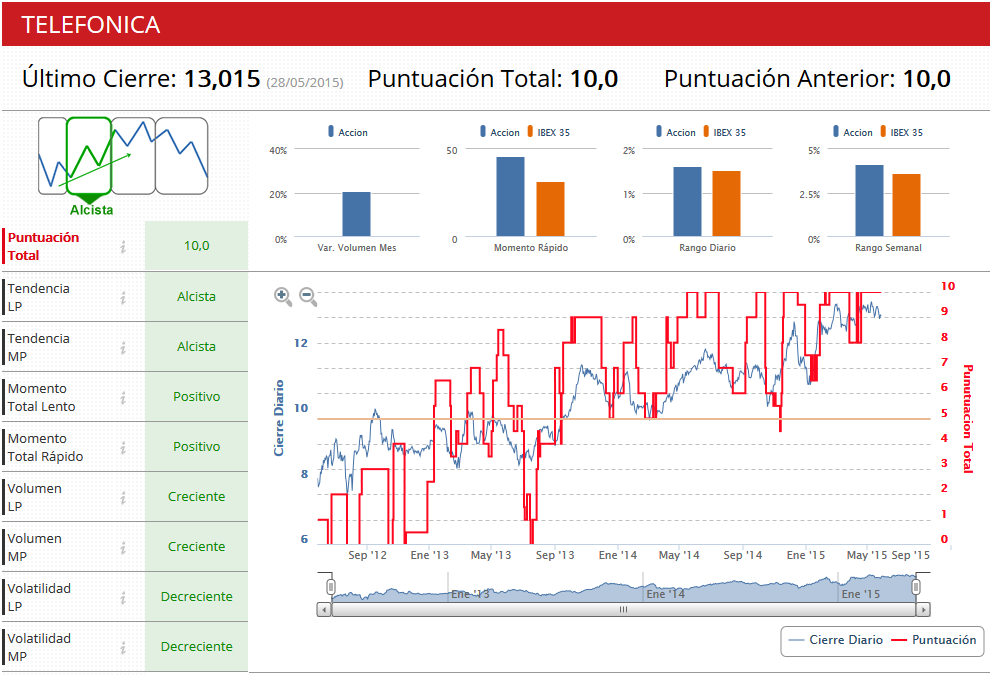Image resolution: width=993 pixels, height=676 pixels.
Task: Click Positivo value for Momento Total Lento
Action: coord(196,397)
